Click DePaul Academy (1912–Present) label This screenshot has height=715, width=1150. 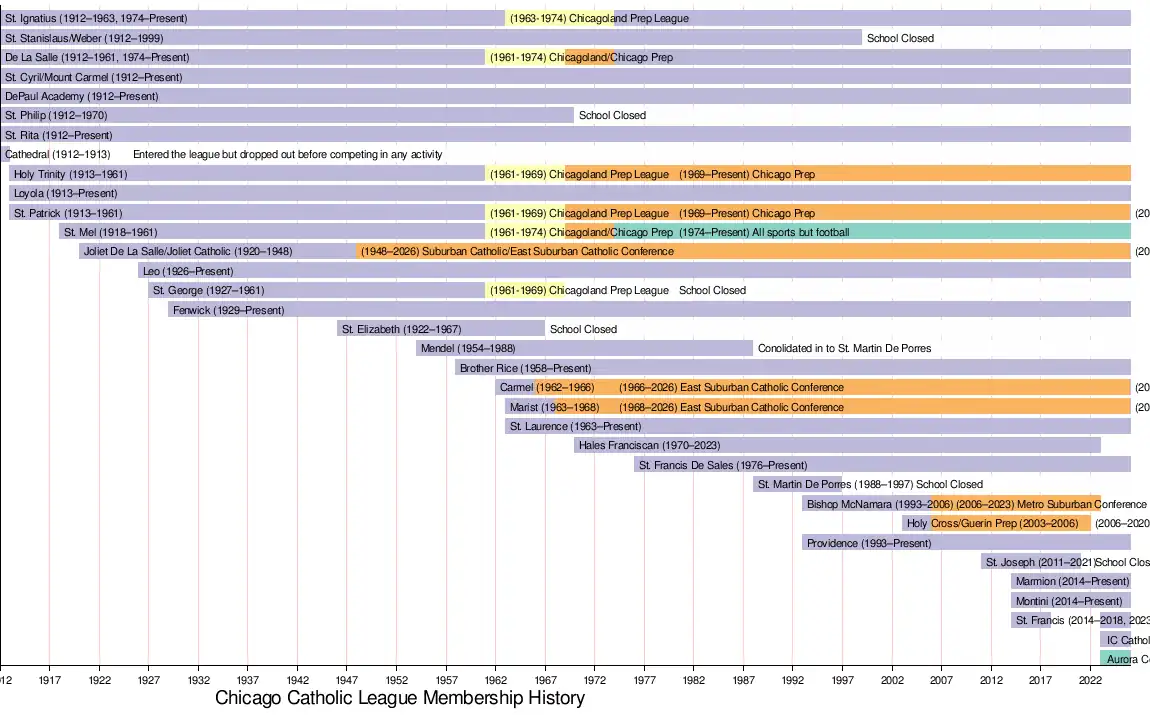click(x=81, y=96)
